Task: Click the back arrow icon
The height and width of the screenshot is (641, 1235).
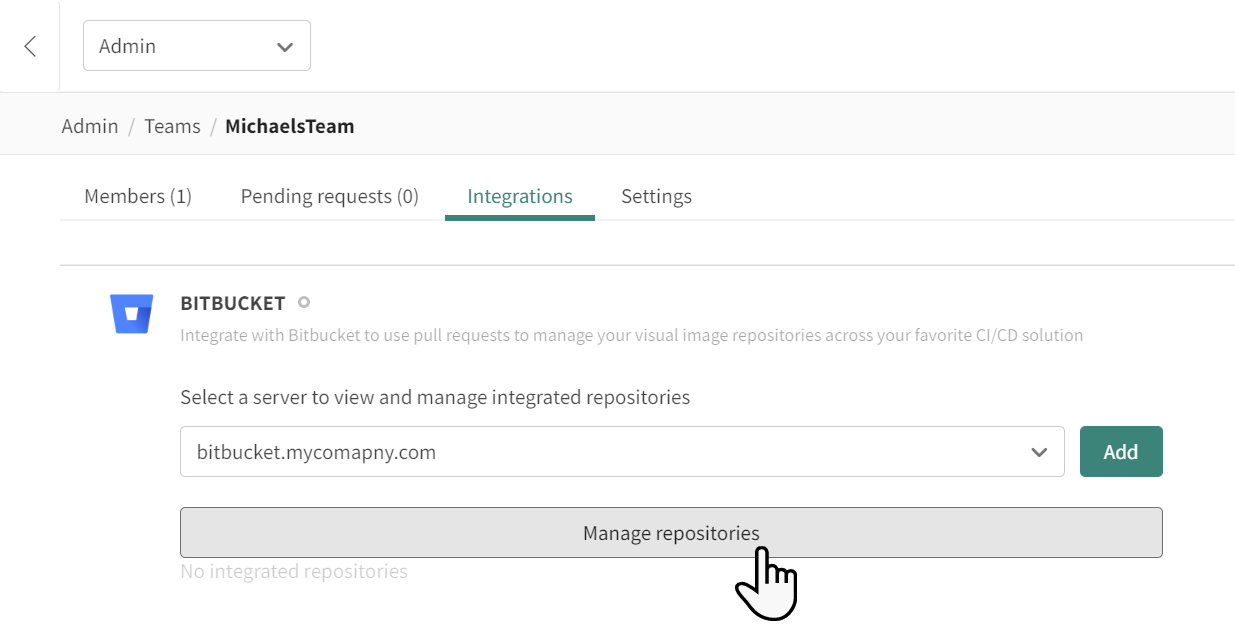Action: [x=30, y=46]
